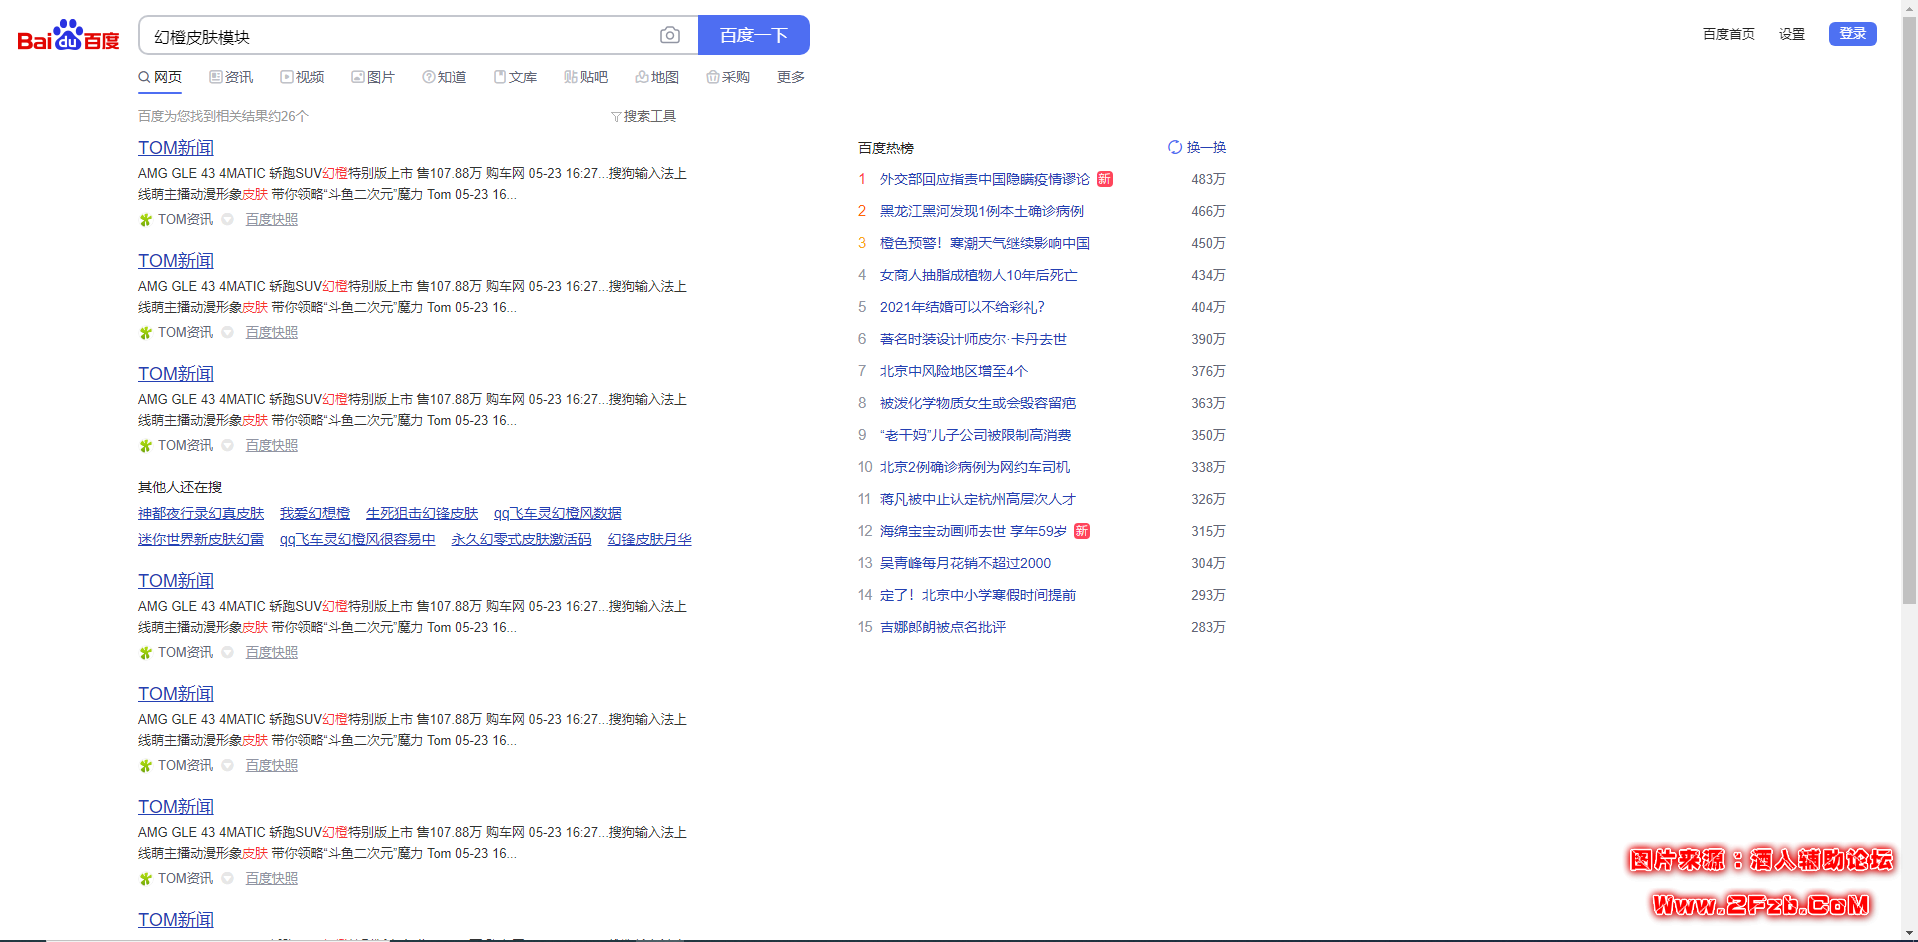Open hot item 著名时装设计师皮尔·卡丹去世

tap(973, 339)
